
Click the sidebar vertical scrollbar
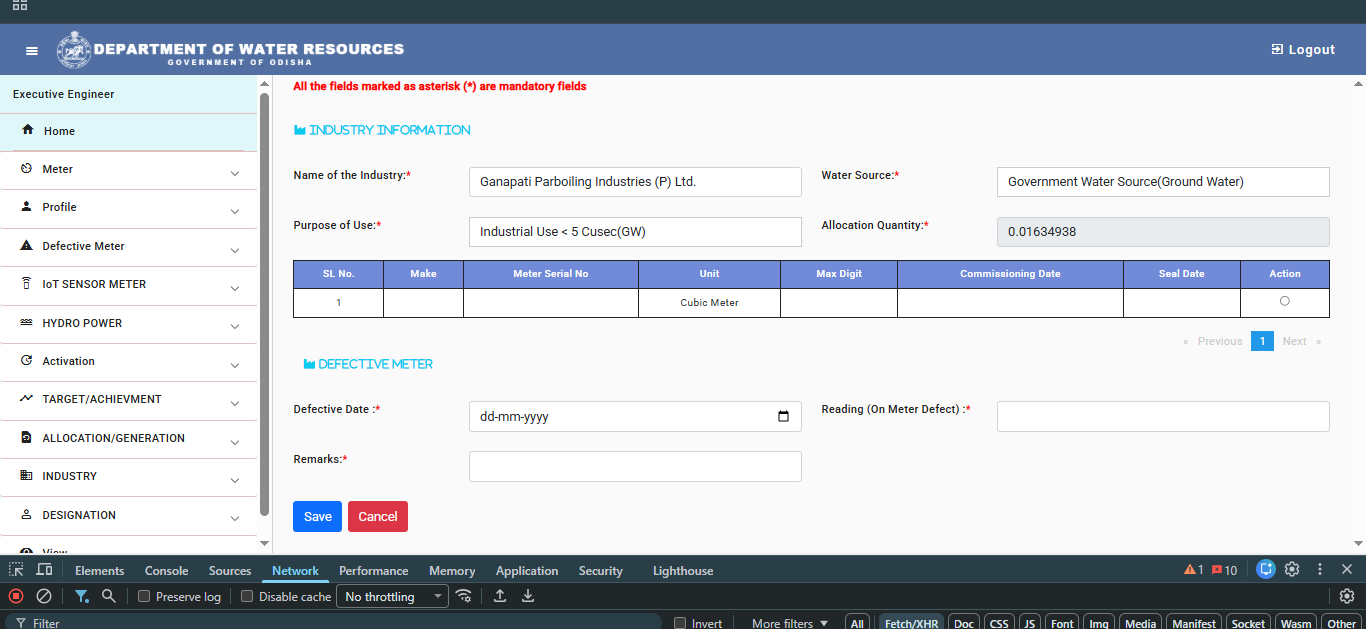click(x=264, y=305)
